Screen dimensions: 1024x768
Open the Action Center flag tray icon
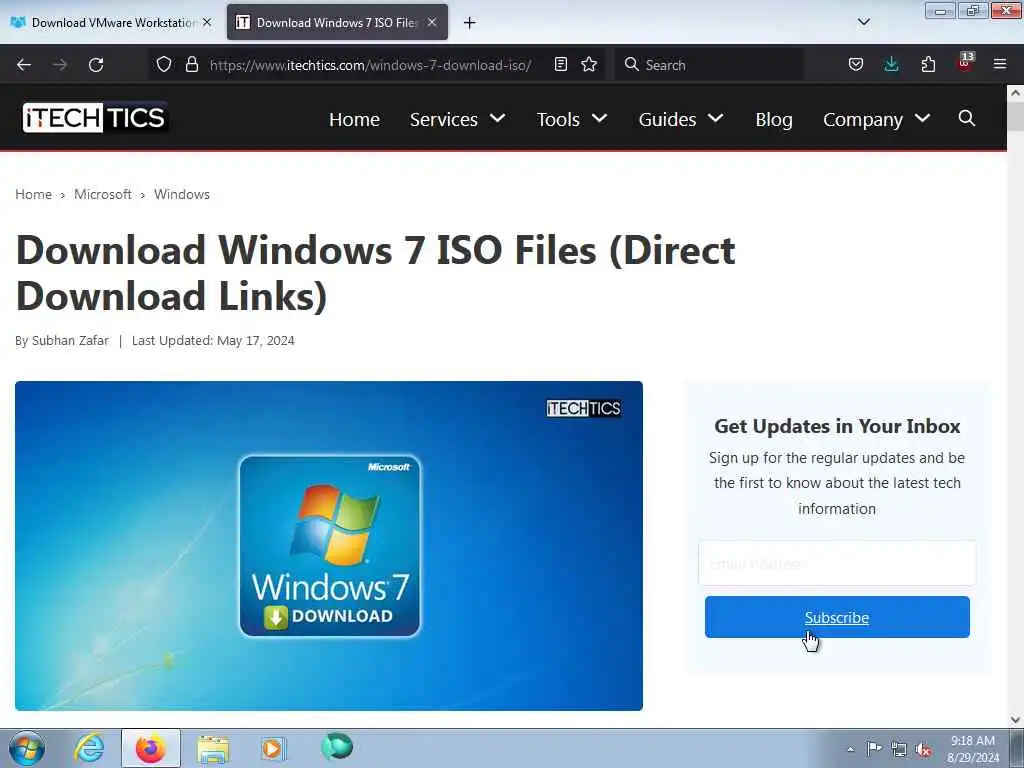tap(874, 748)
